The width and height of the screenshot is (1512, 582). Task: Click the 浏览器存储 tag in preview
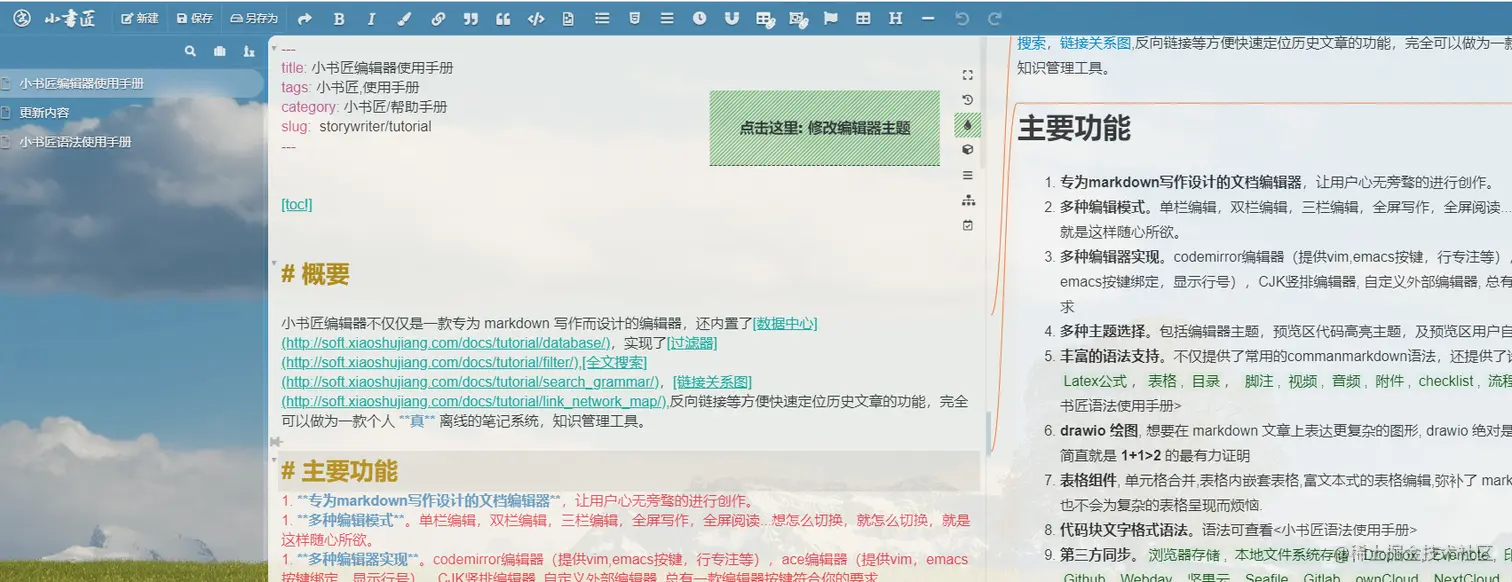(x=1185, y=553)
